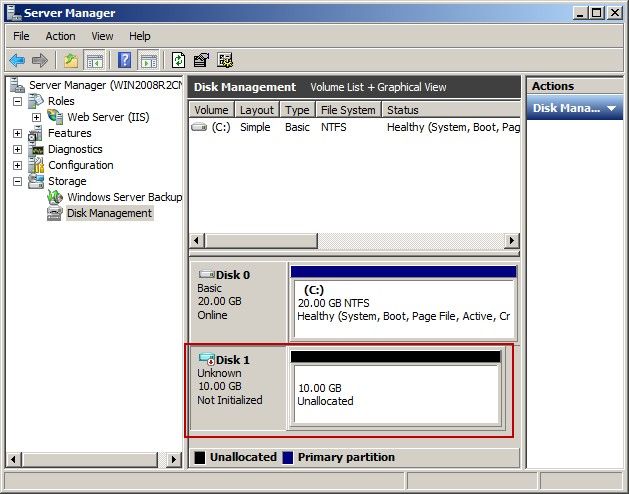Collapse the Roles tree node
This screenshot has height=494, width=629.
[17, 101]
